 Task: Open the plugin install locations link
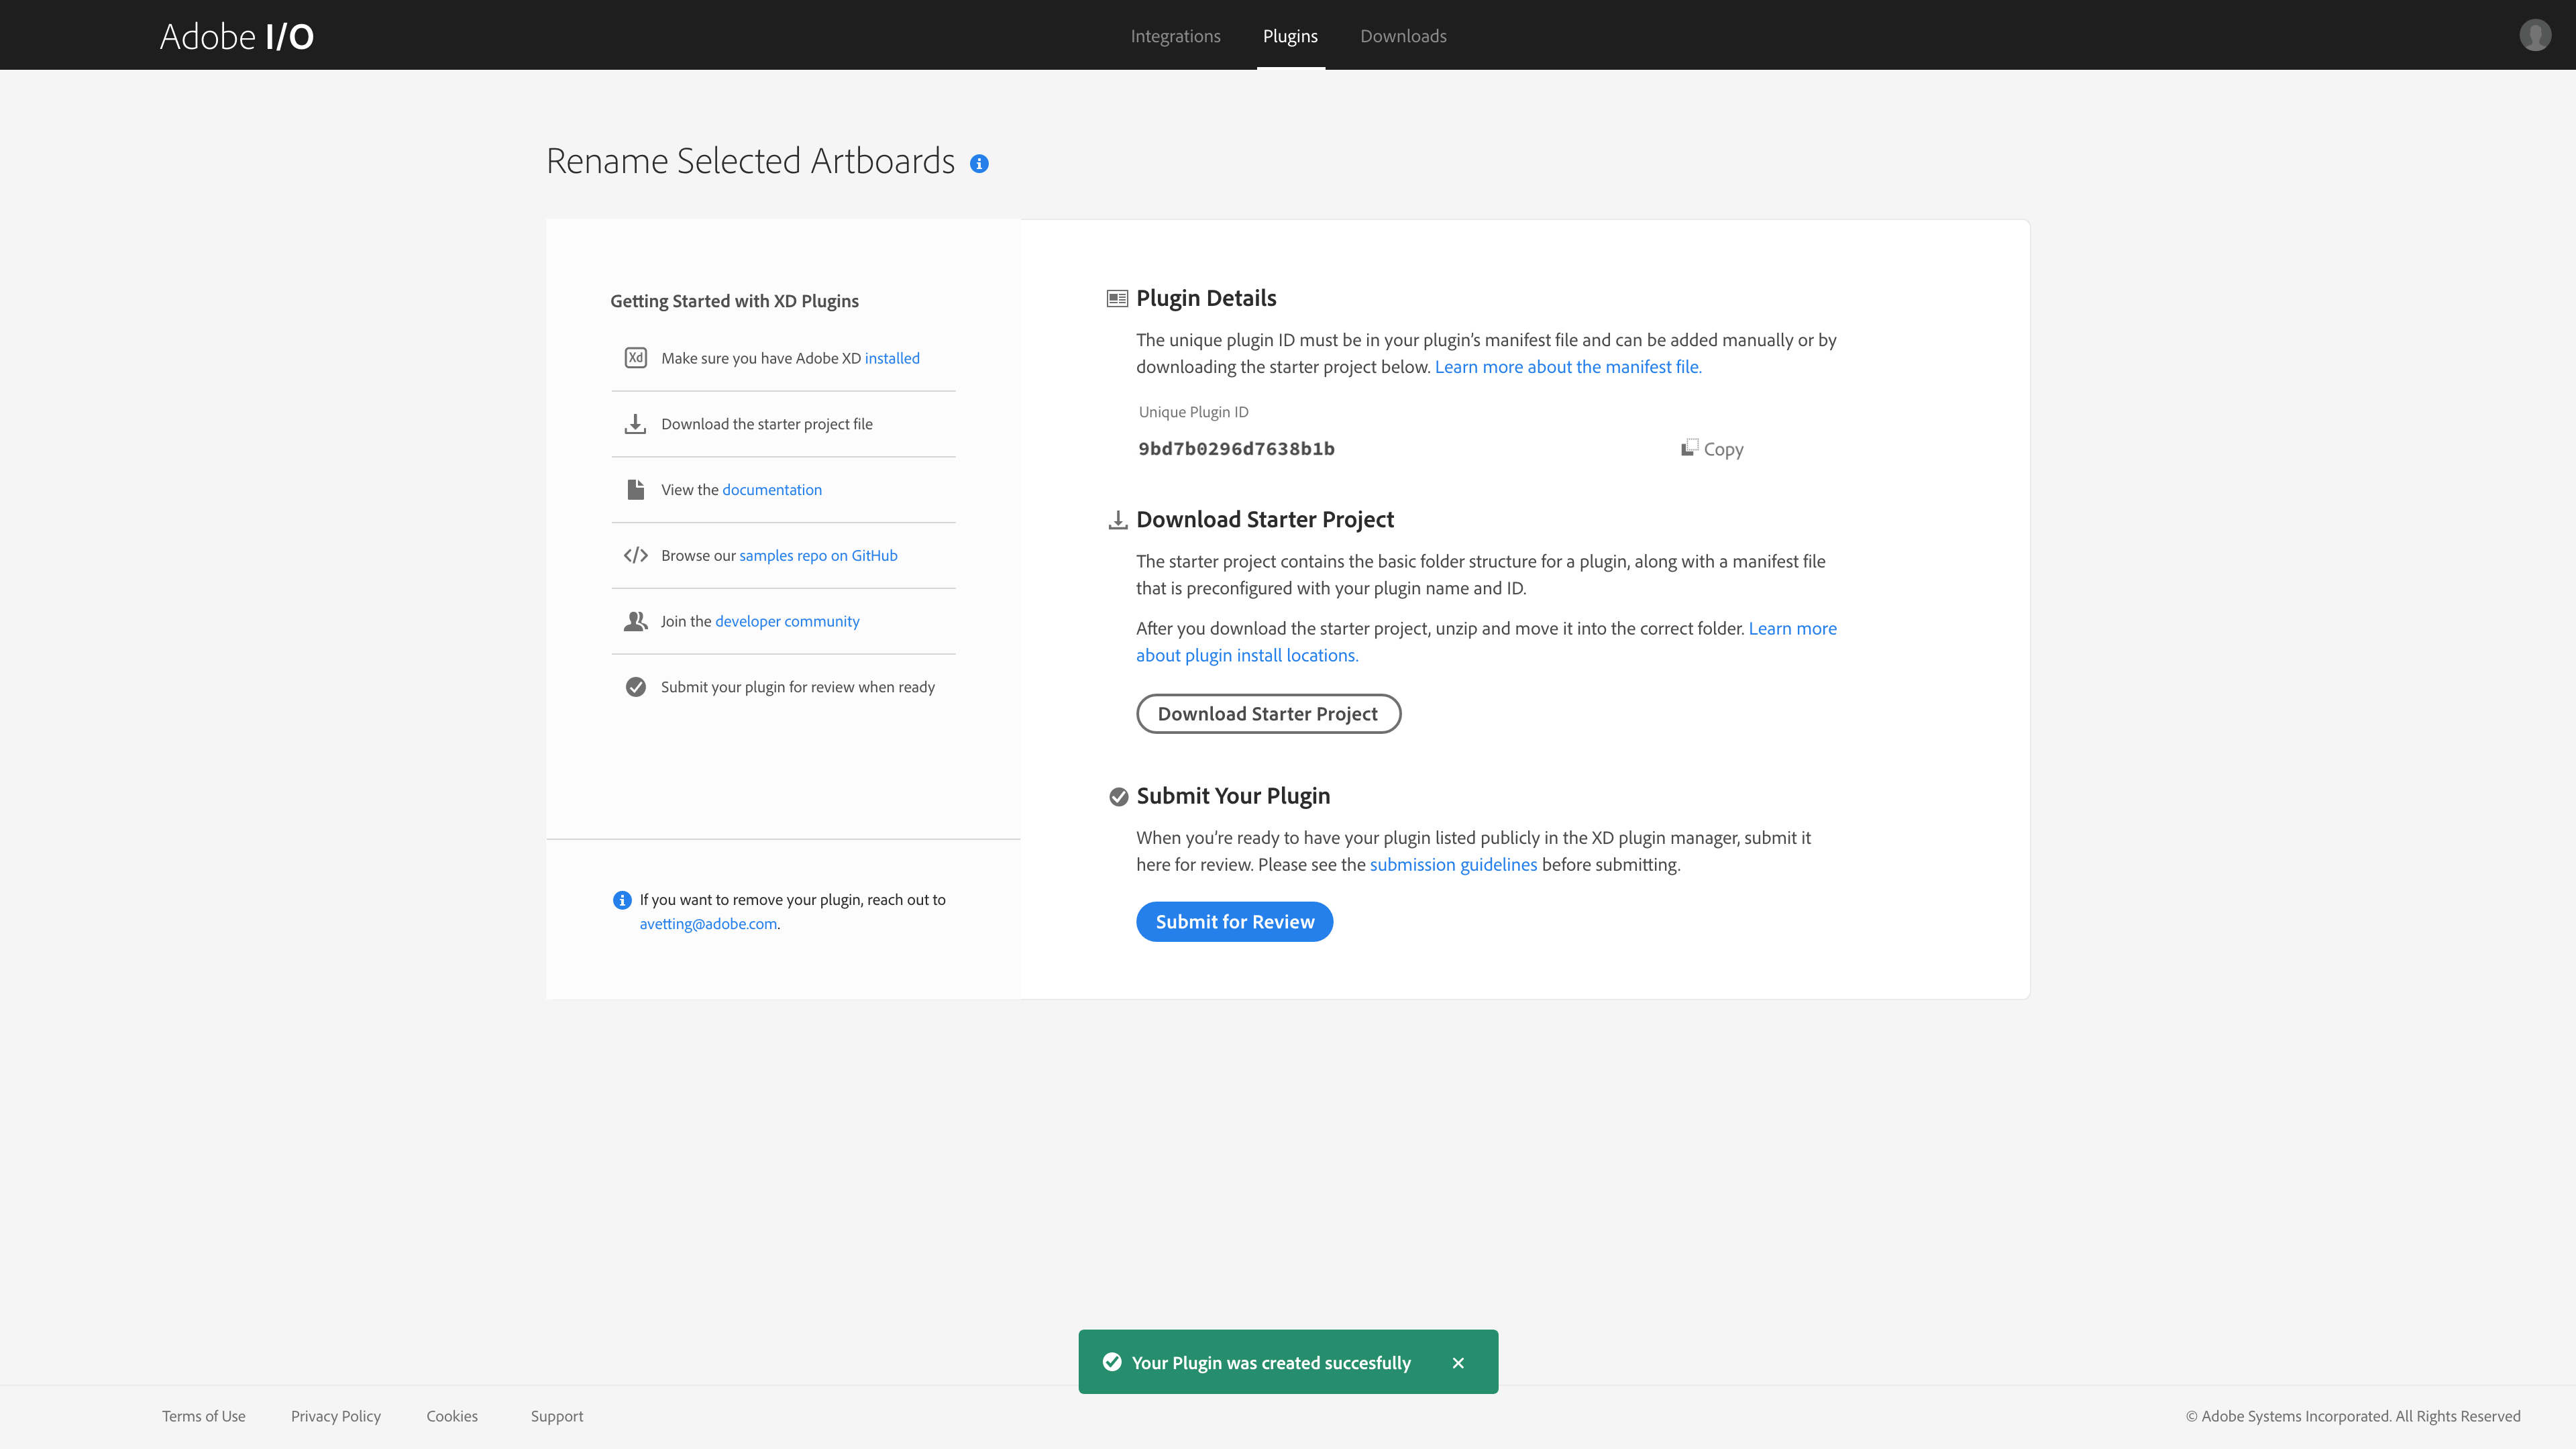point(1247,656)
